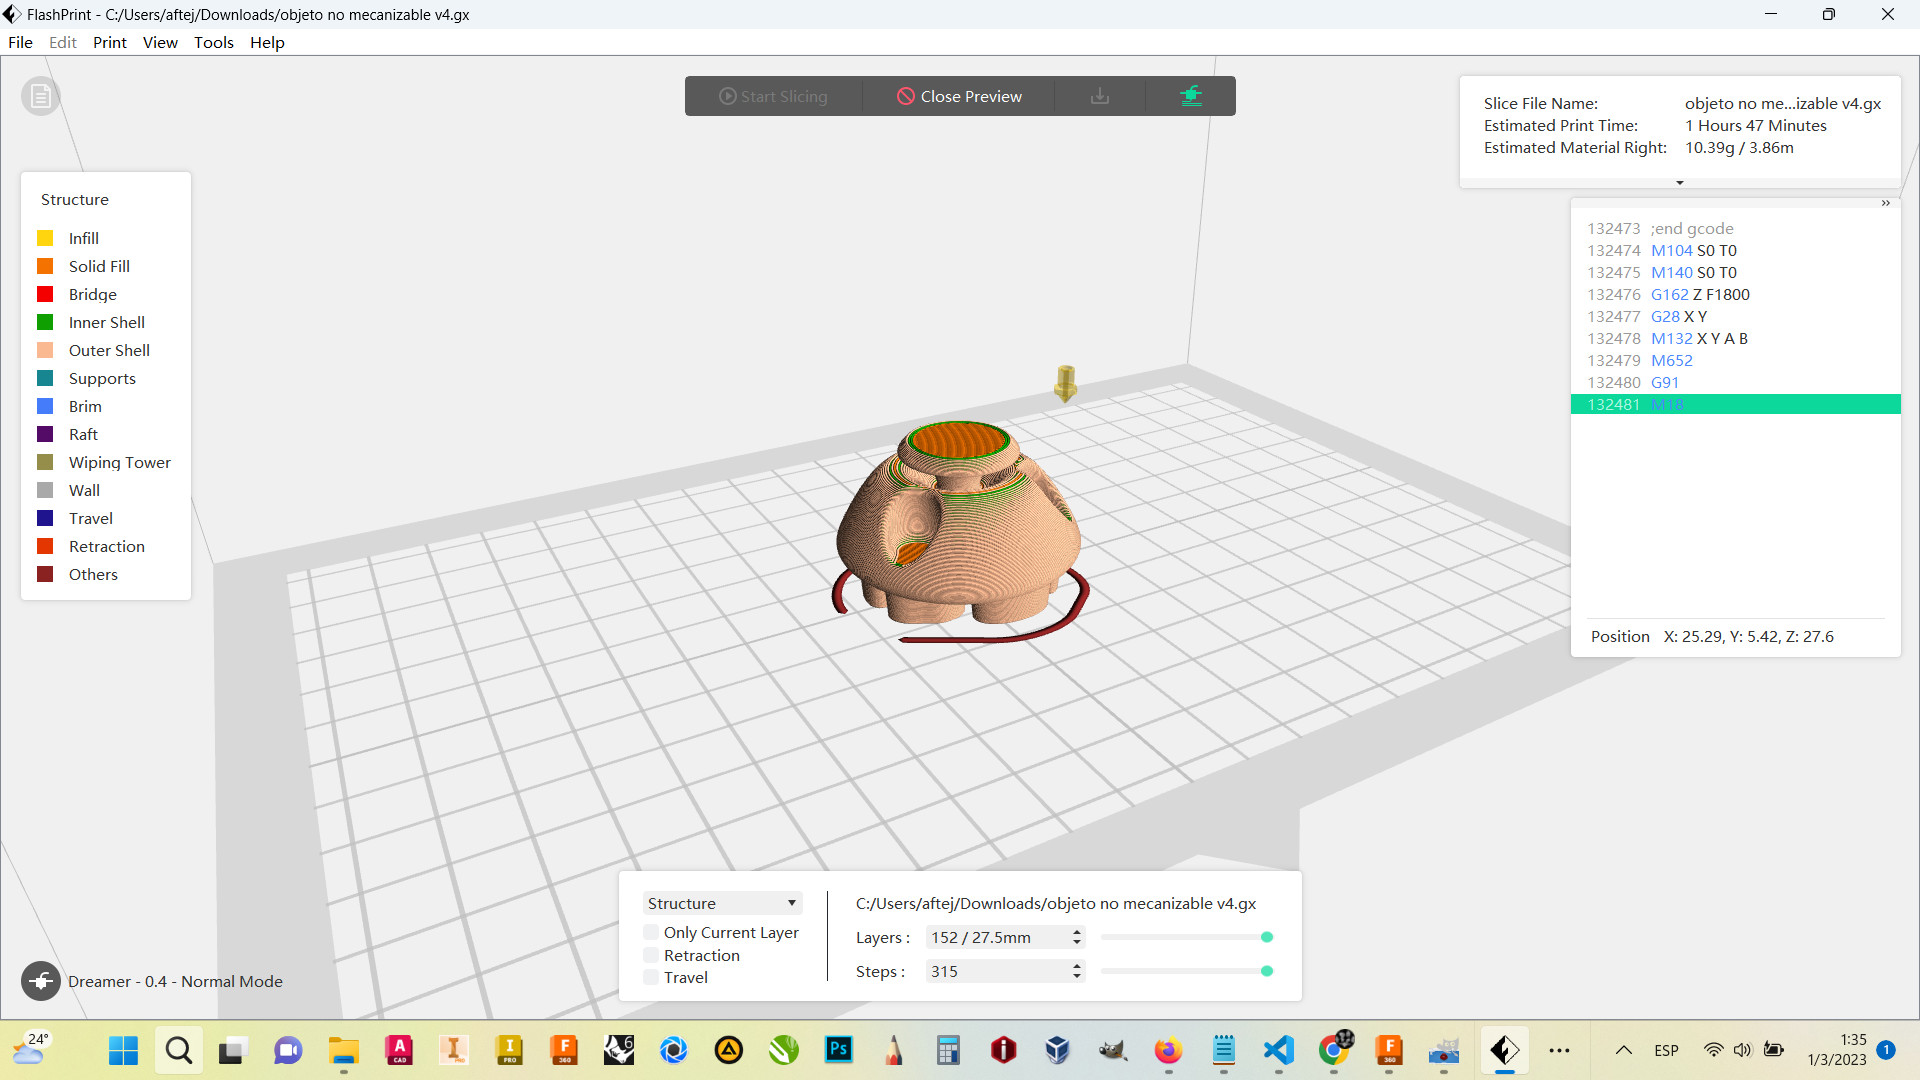1920x1080 pixels.
Task: Click the teal Supports color swatch
Action: (x=45, y=378)
